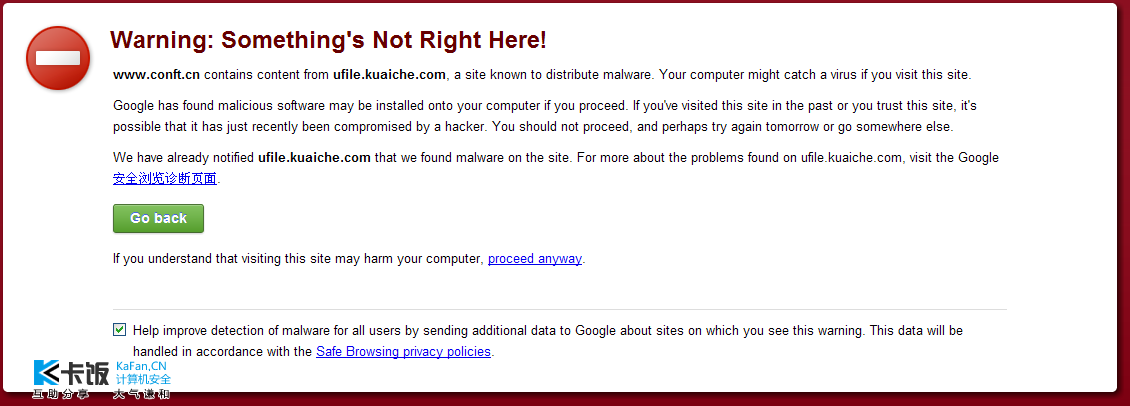This screenshot has width=1130, height=406.
Task: Click bold ufile.kuaiche.com after 'already notified'
Action: 314,157
